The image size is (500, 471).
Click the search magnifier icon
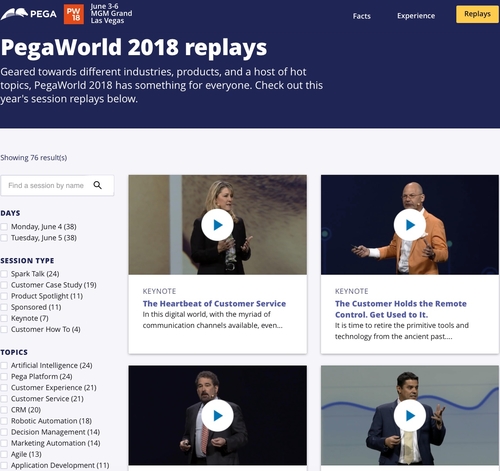97,185
